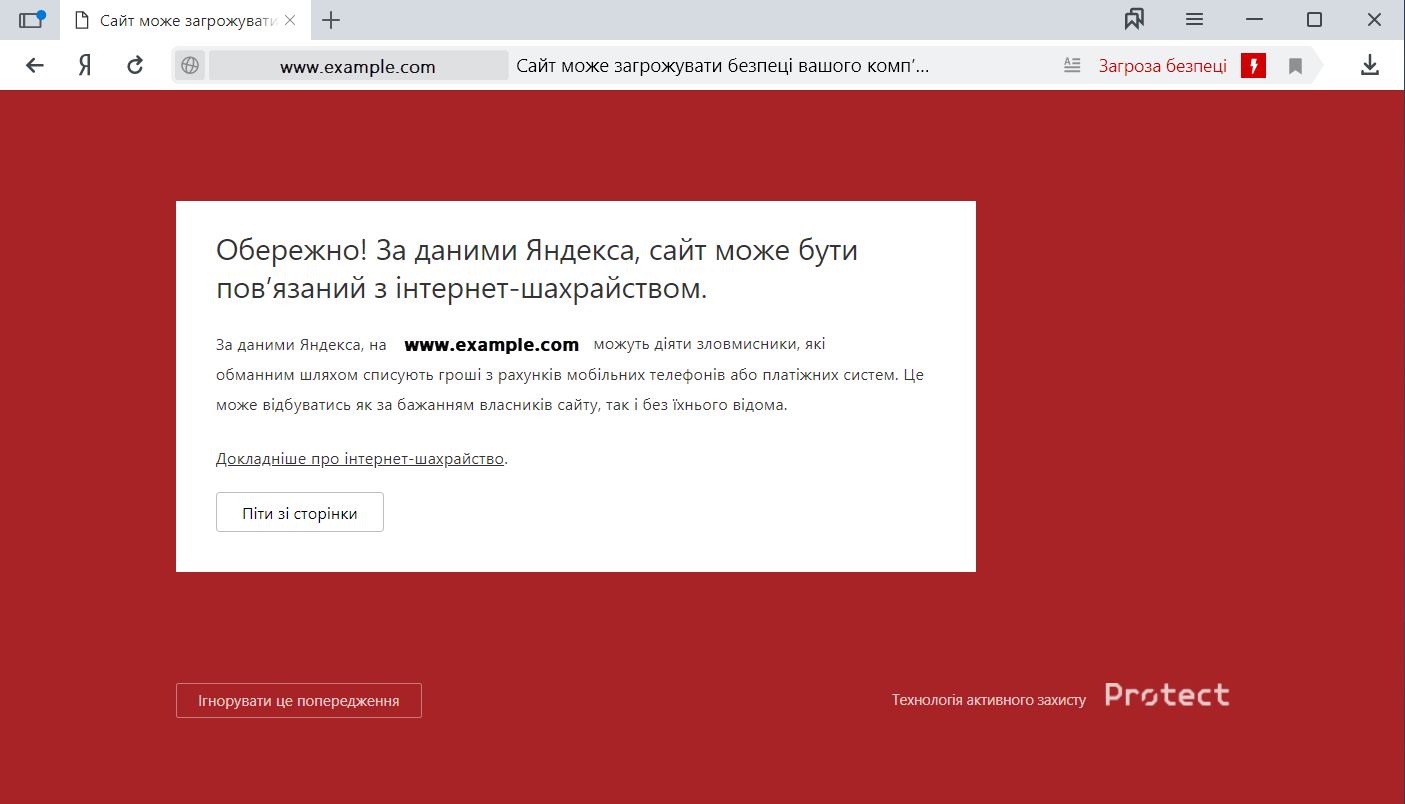
Task: Click the Protect logo
Action: click(1167, 695)
